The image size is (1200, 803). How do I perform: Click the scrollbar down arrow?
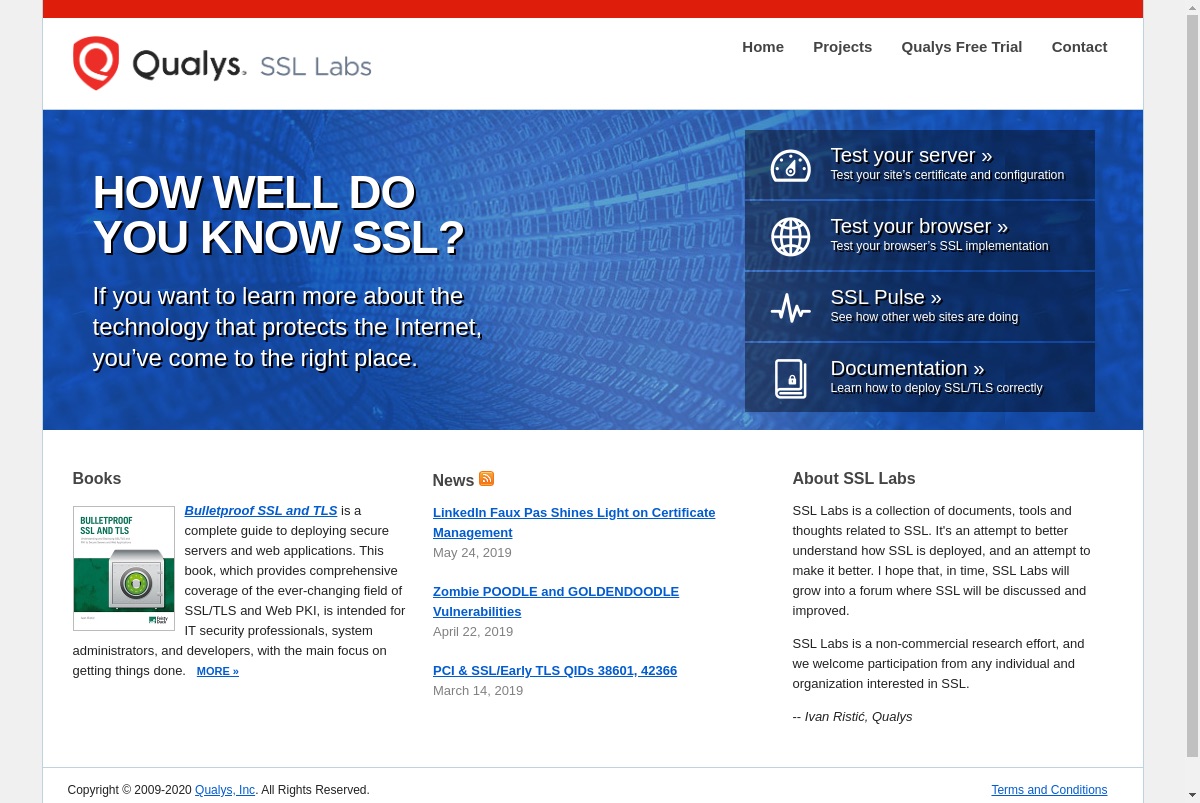click(1192, 795)
